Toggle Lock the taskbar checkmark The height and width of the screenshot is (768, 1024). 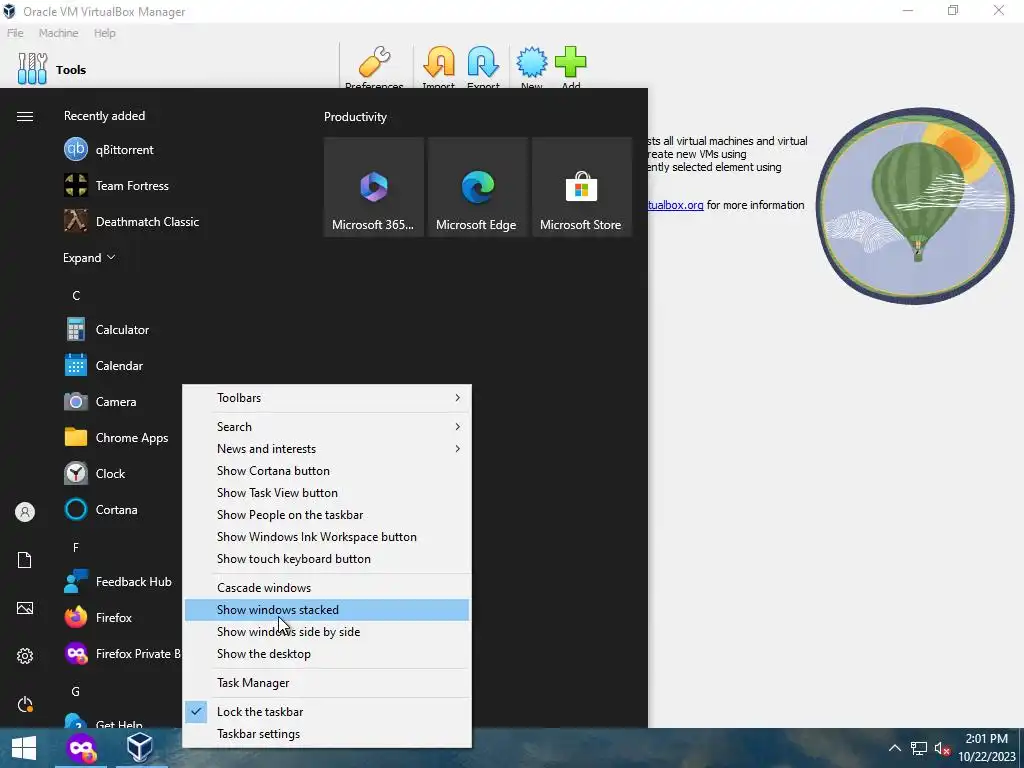click(x=327, y=712)
